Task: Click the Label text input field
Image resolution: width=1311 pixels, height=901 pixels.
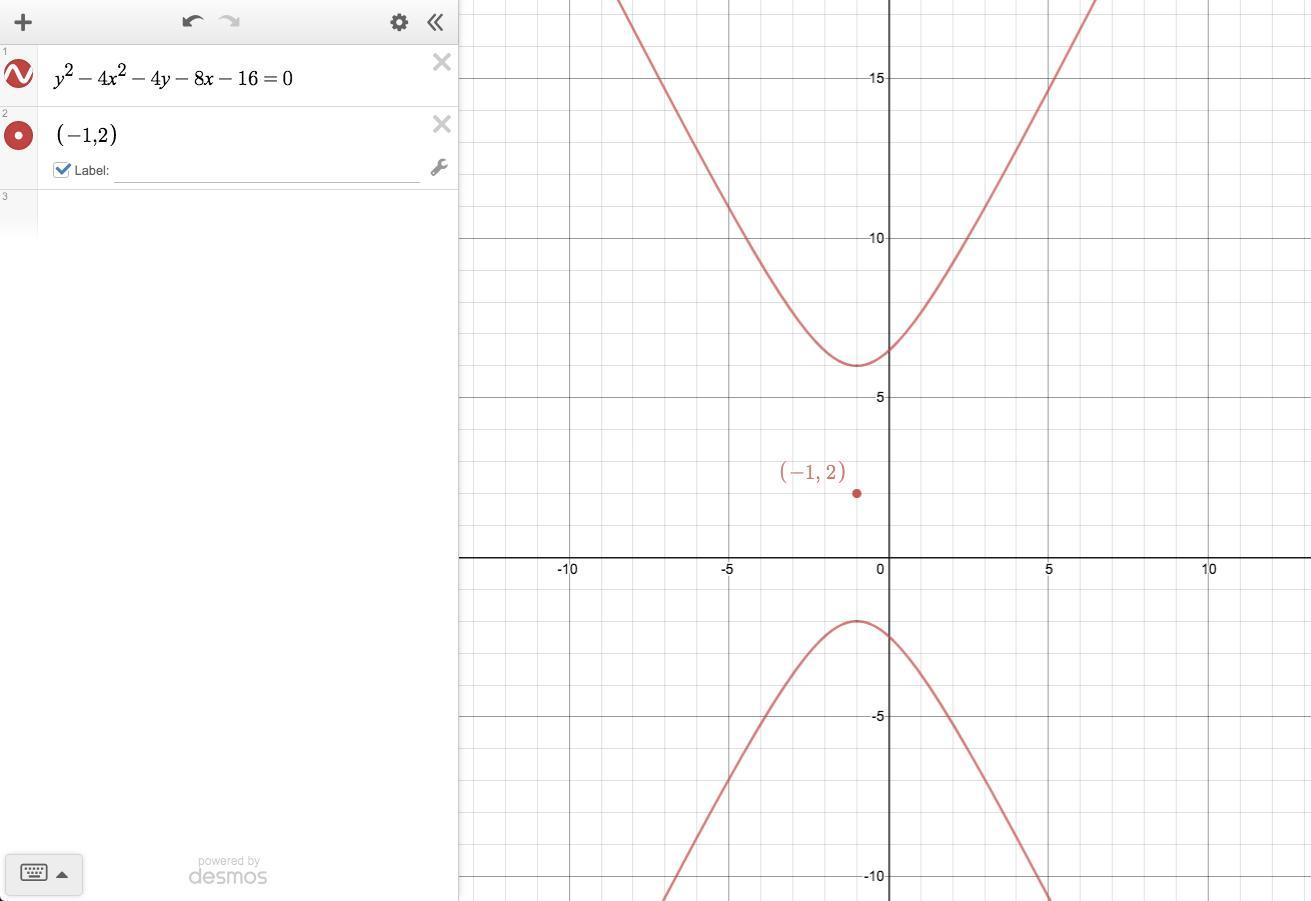Action: click(267, 170)
